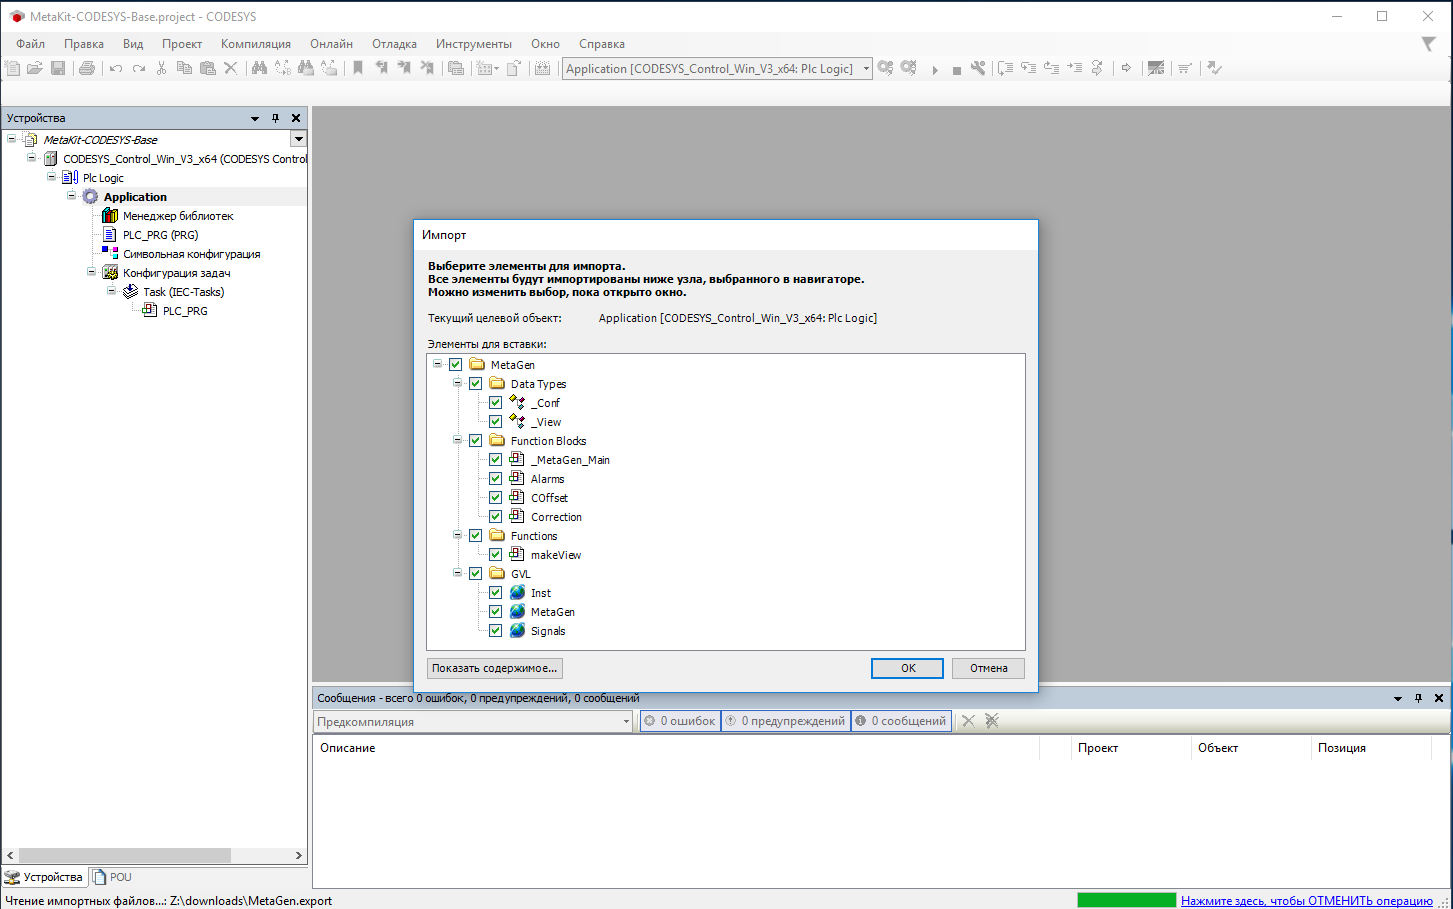Click the Build wrench toolbar icon
The image size is (1453, 909).
click(x=978, y=68)
